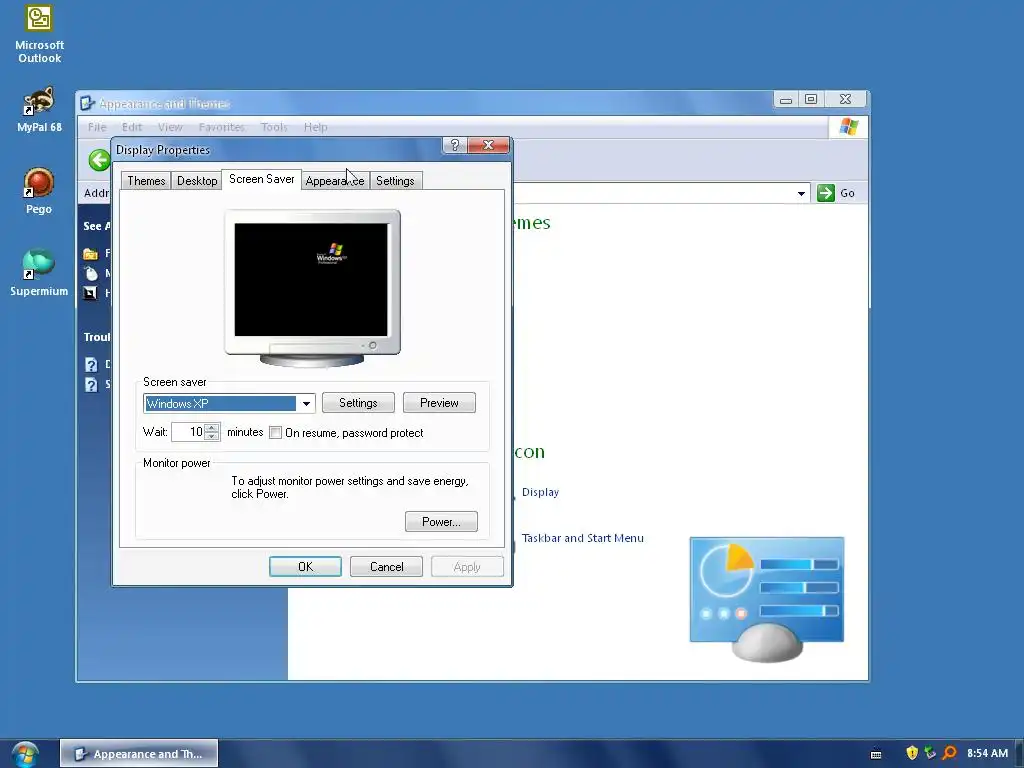Confirm with the OK button
Image resolution: width=1024 pixels, height=768 pixels.
[x=305, y=567]
